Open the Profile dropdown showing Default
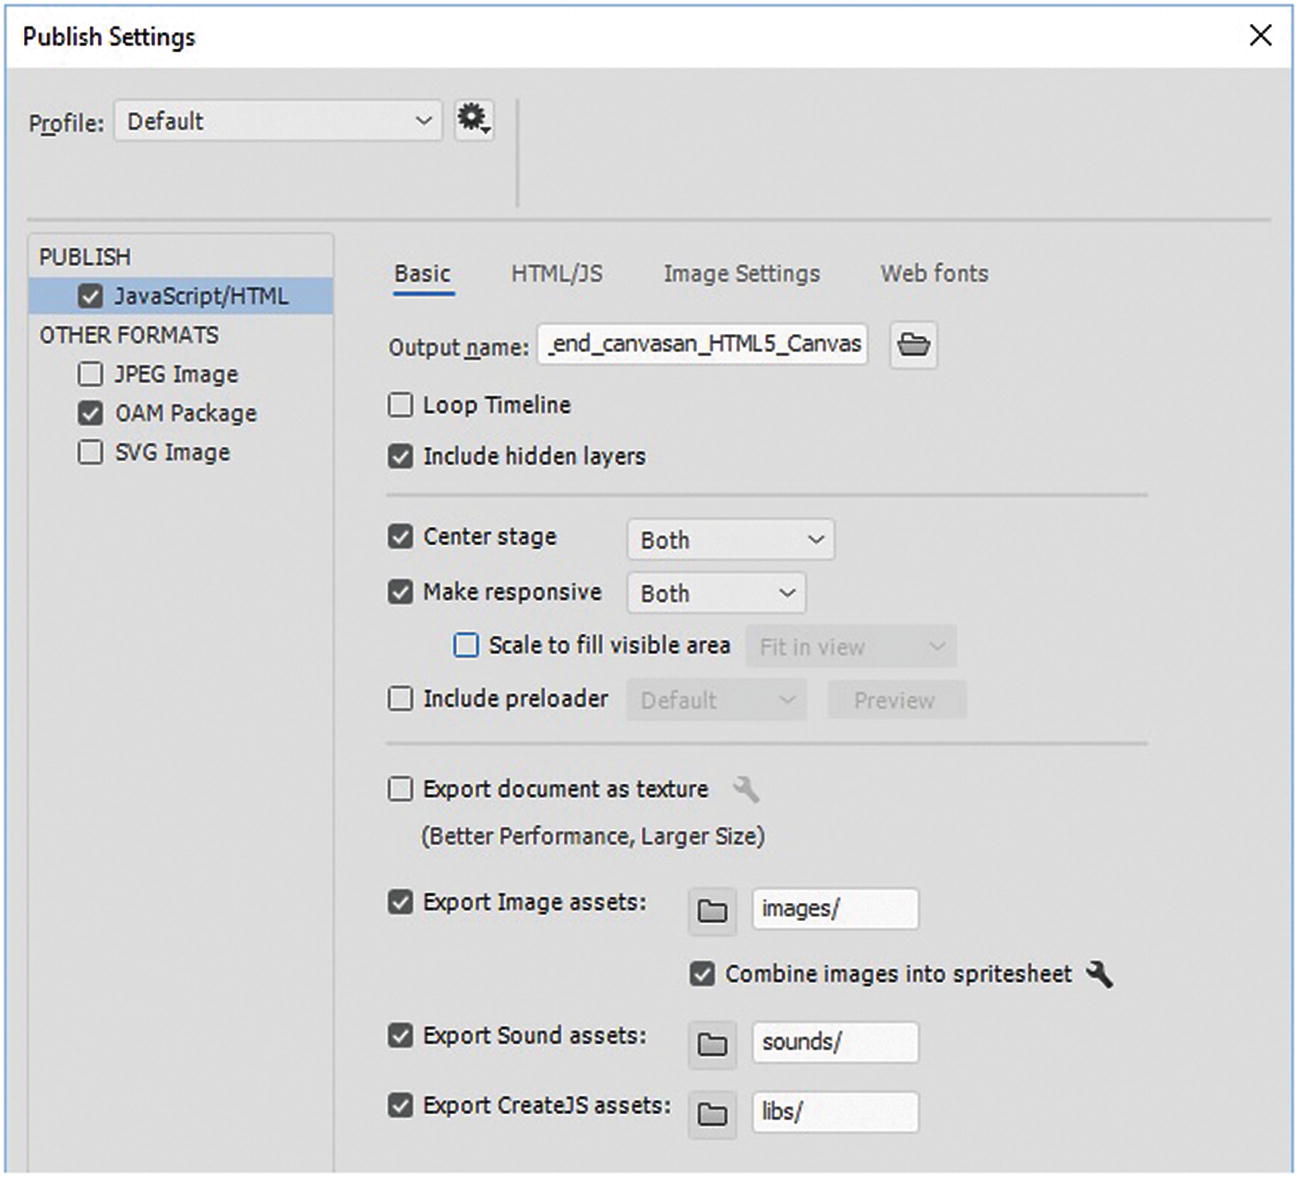The width and height of the screenshot is (1300, 1179). (x=278, y=121)
